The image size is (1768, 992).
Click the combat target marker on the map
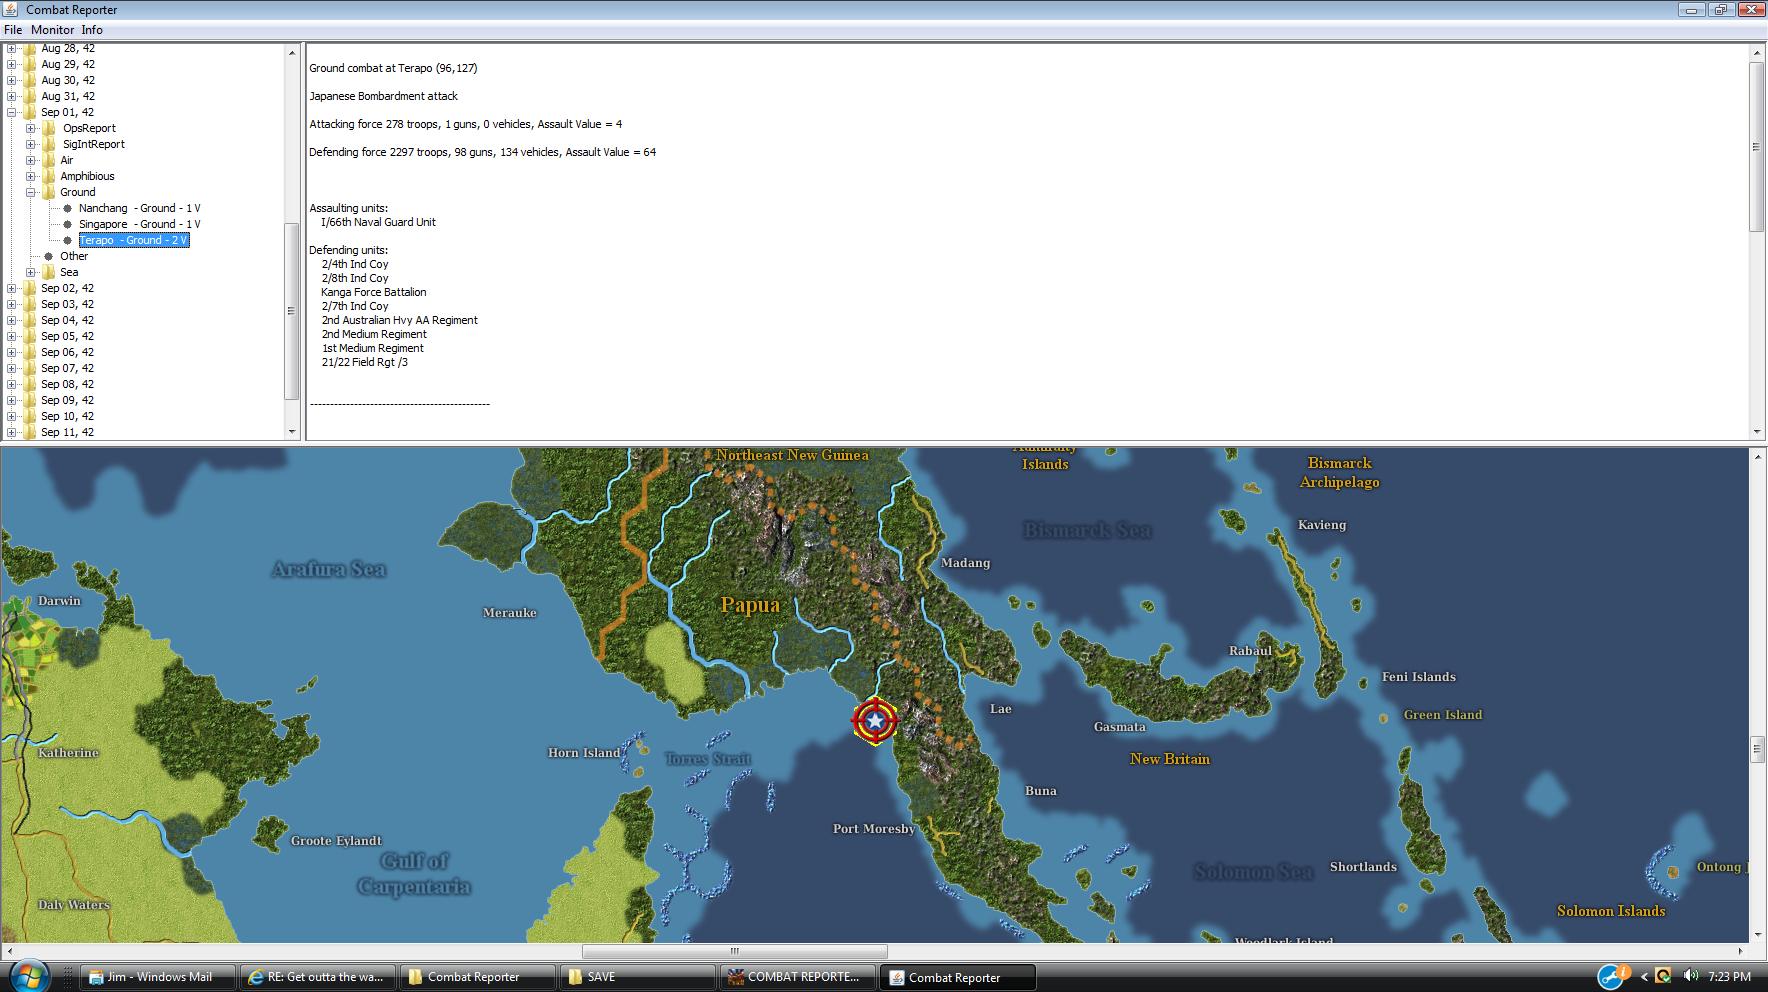[x=875, y=720]
